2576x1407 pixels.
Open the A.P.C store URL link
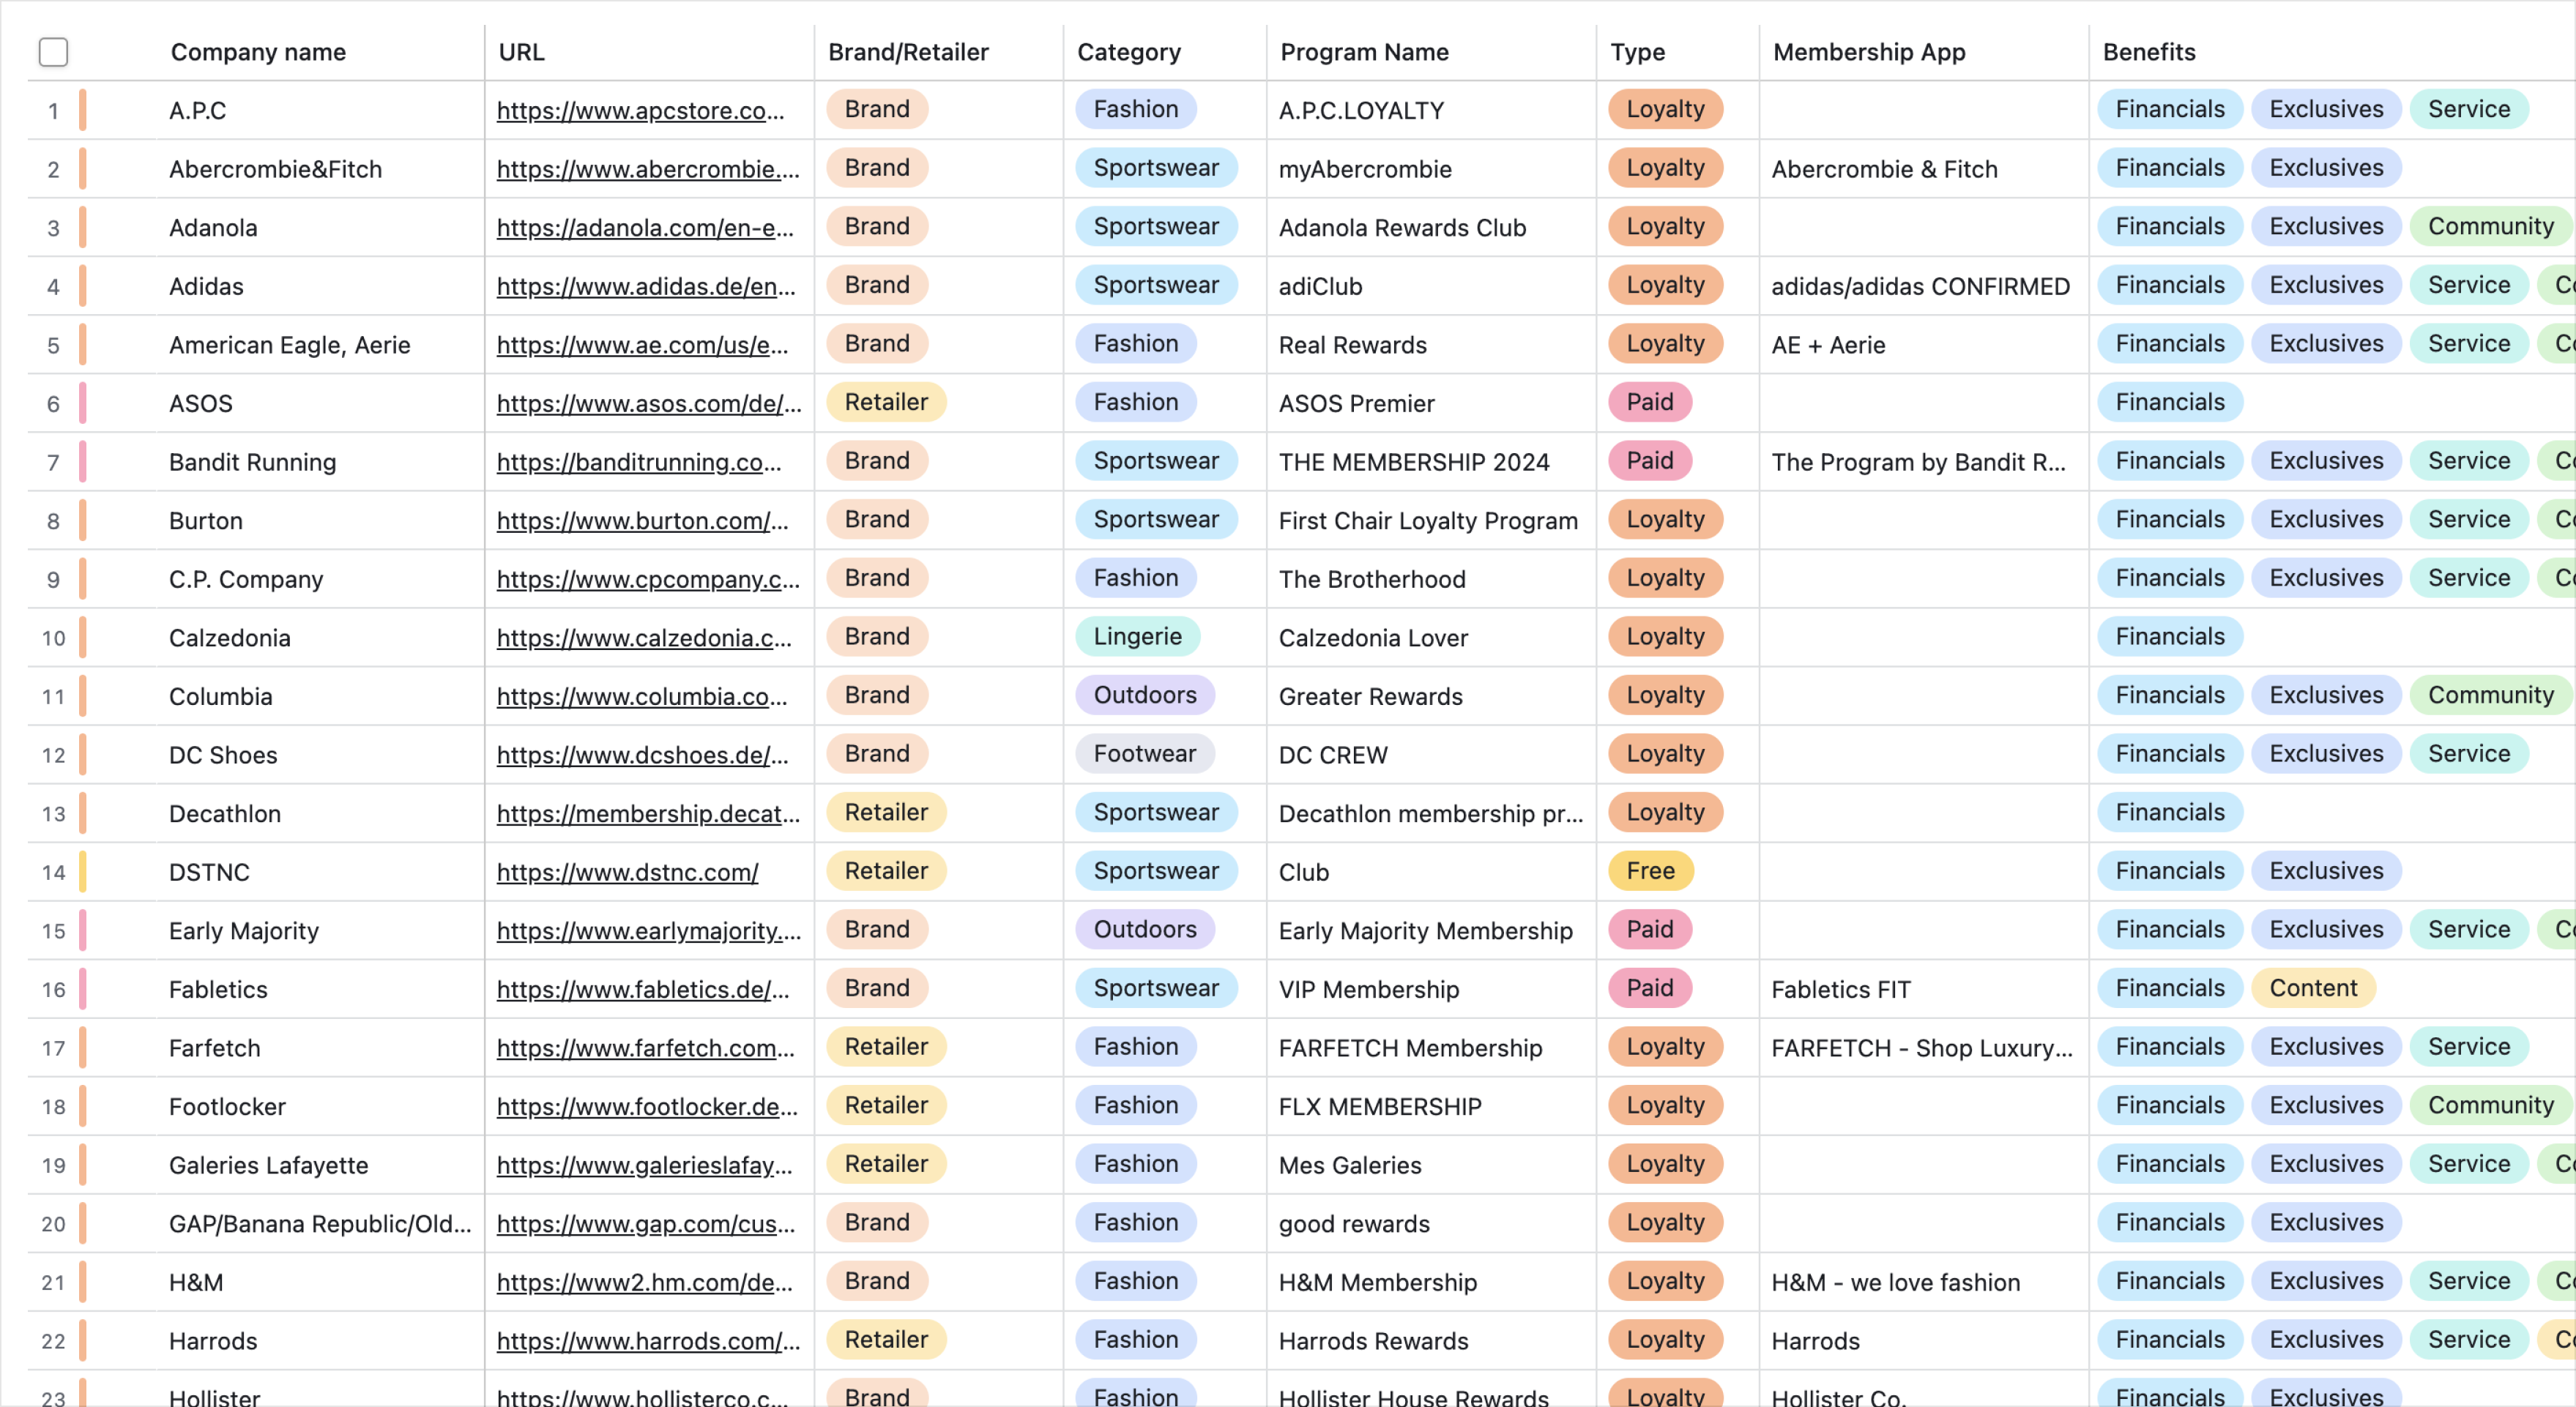click(x=640, y=110)
